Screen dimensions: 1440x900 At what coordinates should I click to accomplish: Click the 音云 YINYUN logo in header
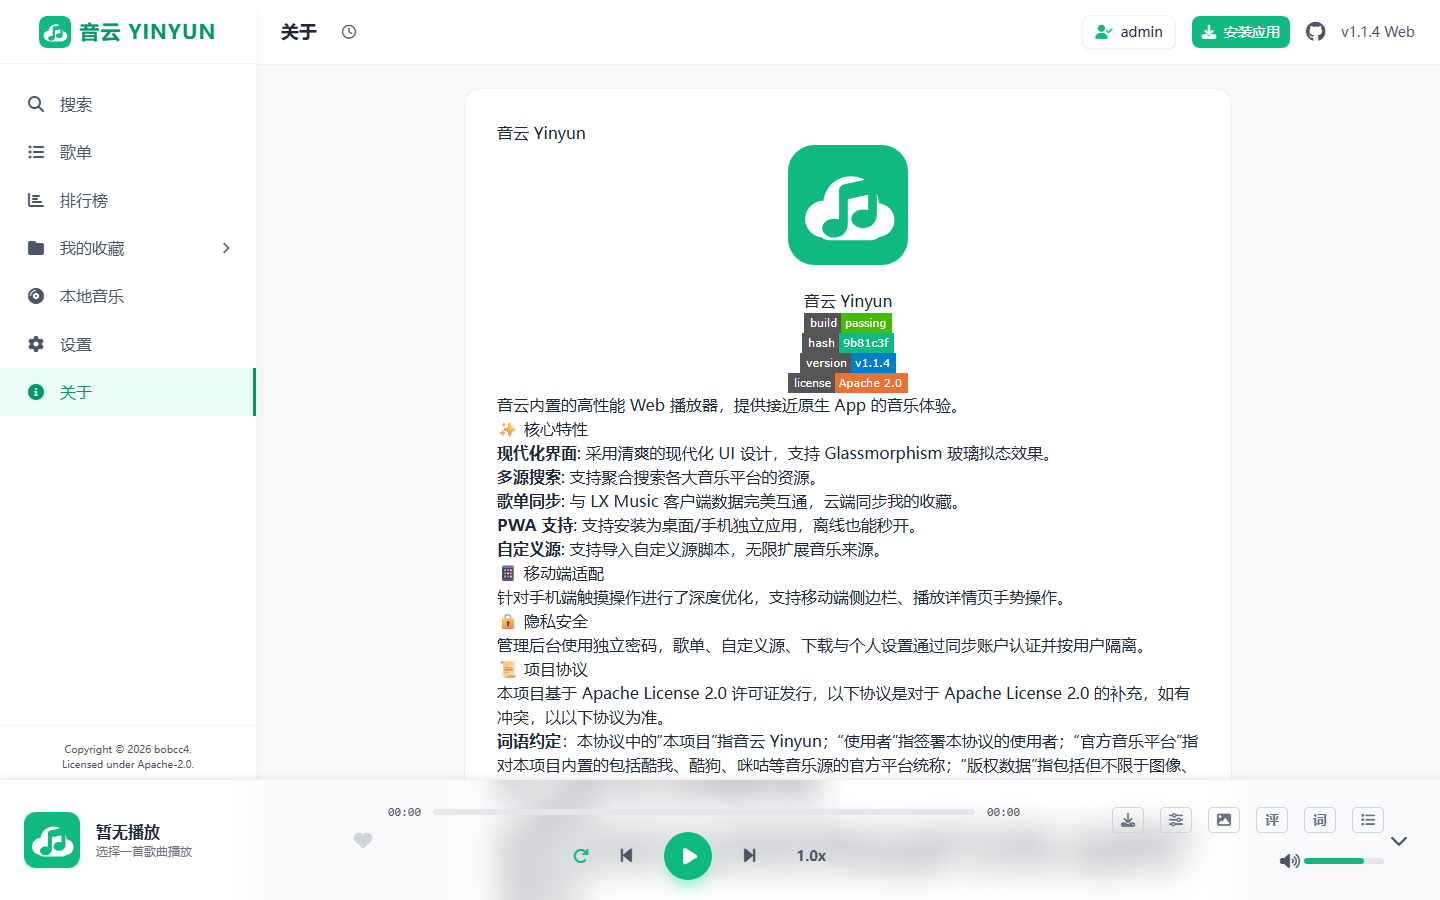click(127, 32)
